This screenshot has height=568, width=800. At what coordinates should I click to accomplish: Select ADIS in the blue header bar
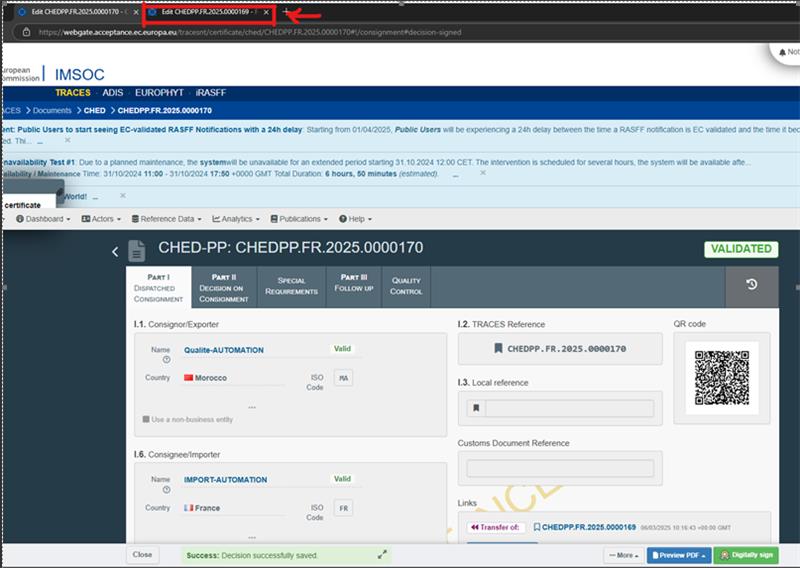(x=112, y=92)
